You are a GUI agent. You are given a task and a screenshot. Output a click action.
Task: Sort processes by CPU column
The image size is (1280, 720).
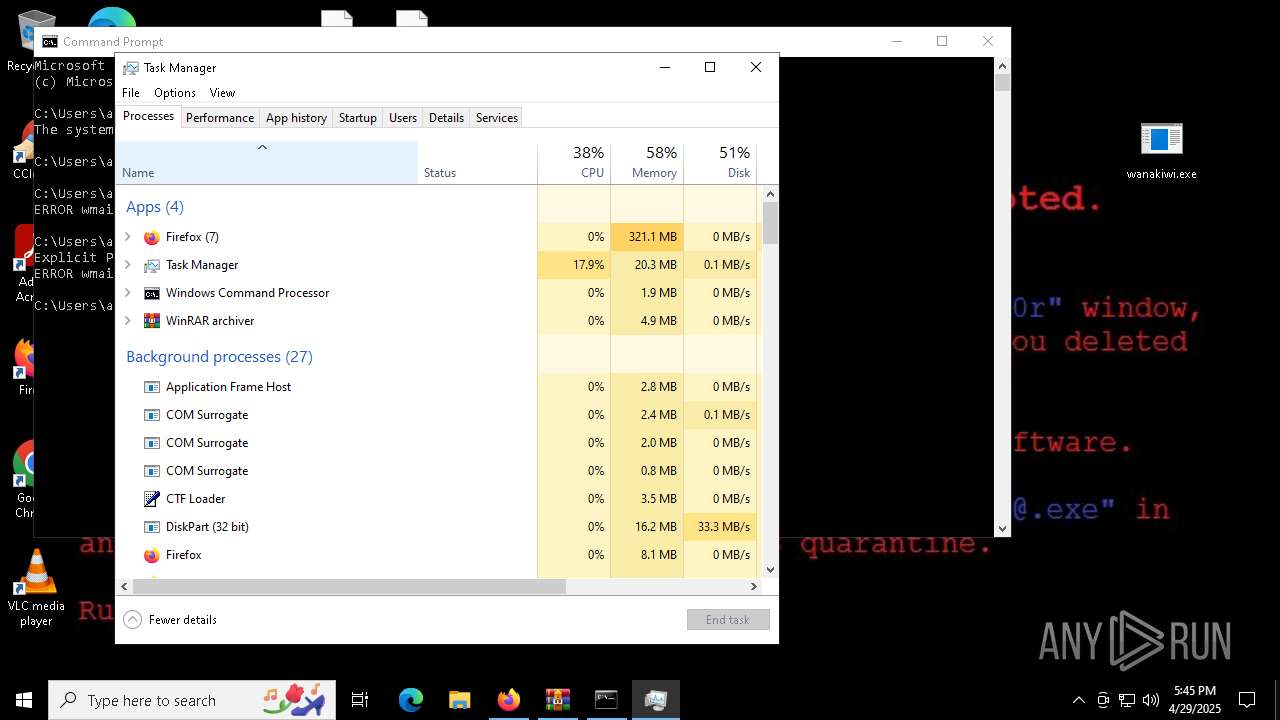(x=574, y=163)
